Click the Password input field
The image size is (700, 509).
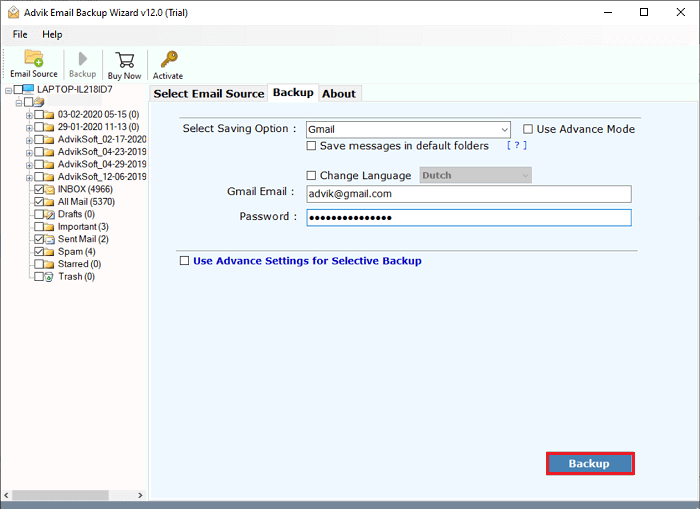point(469,218)
